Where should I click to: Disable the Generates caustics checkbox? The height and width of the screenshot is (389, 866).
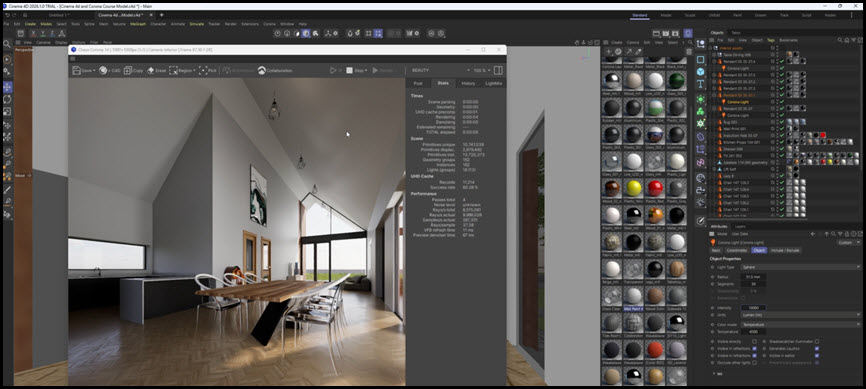pos(817,349)
